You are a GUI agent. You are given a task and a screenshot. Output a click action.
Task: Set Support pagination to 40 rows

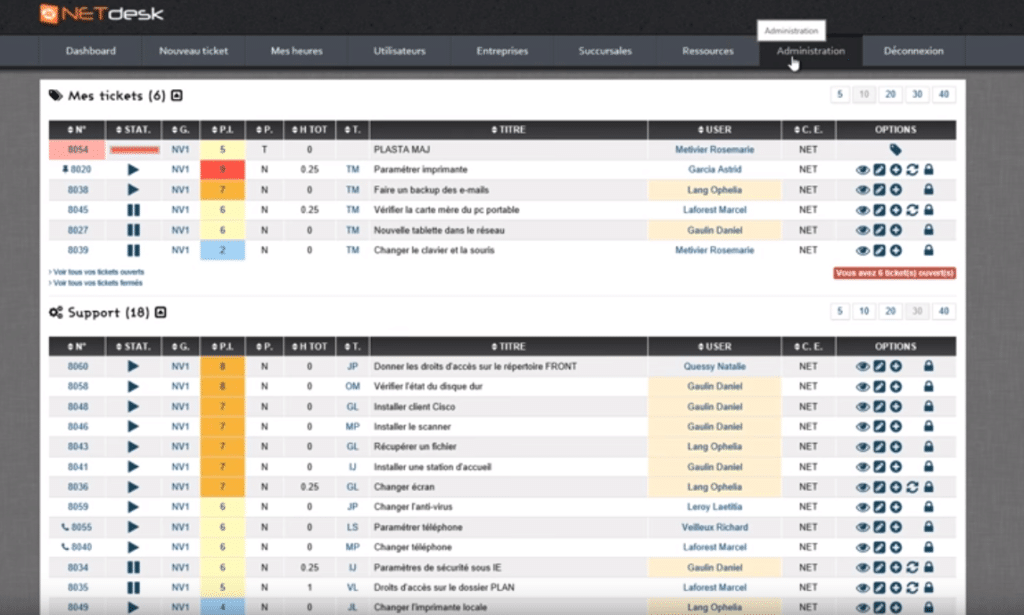point(944,311)
